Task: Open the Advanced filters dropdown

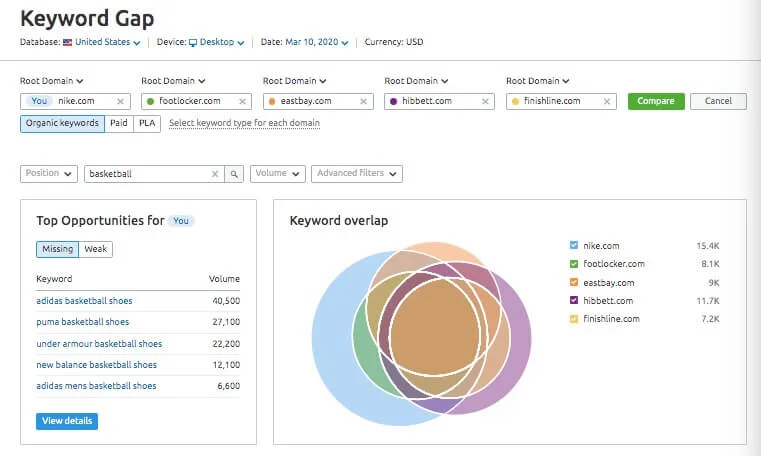Action: pos(356,174)
